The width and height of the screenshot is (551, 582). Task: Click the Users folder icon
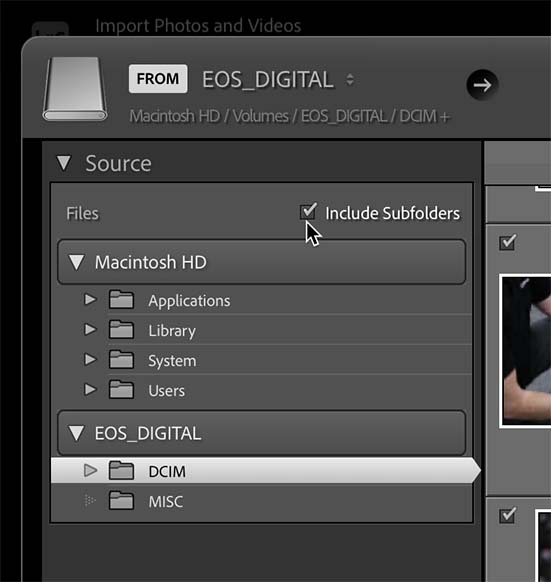click(x=121, y=390)
